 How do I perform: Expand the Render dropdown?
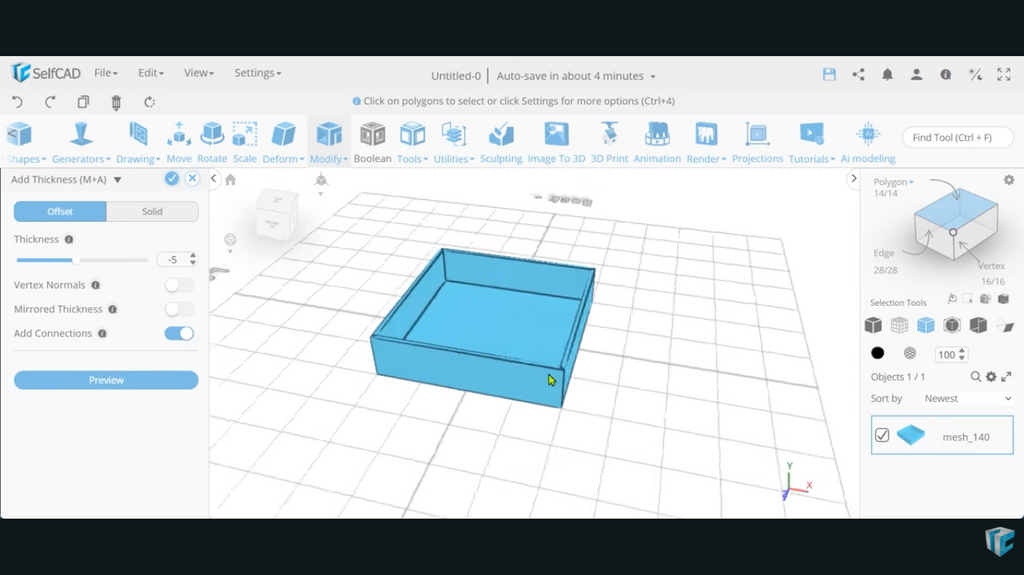(x=706, y=159)
